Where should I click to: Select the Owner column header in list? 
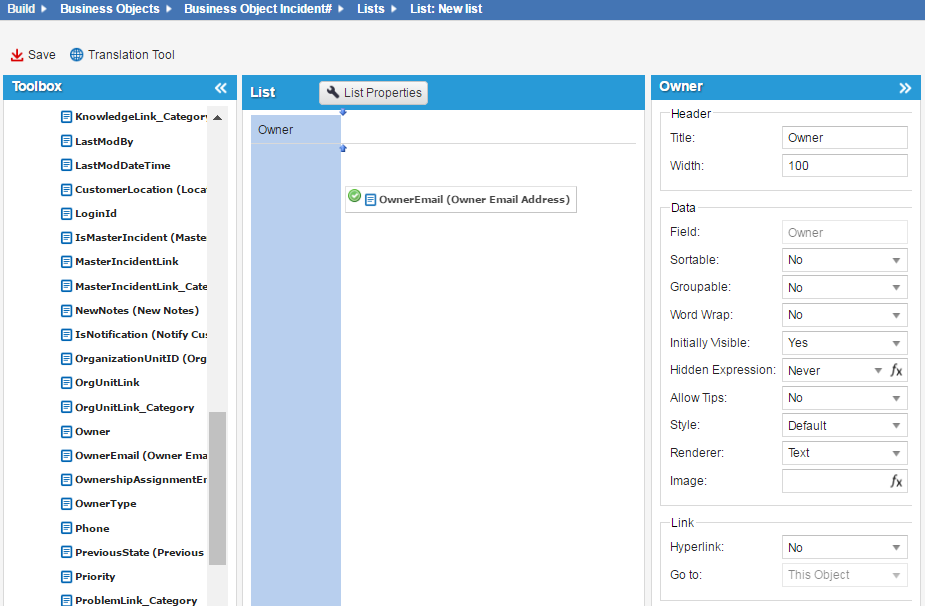[295, 130]
